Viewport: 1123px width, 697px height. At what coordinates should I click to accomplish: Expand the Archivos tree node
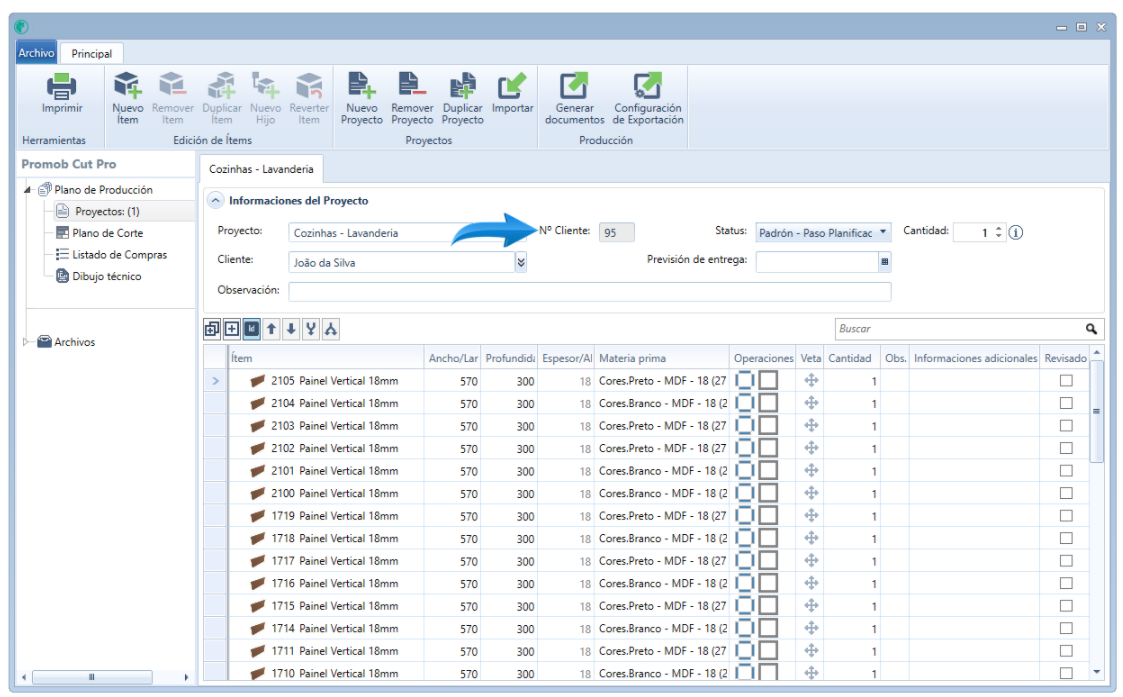[x=26, y=342]
